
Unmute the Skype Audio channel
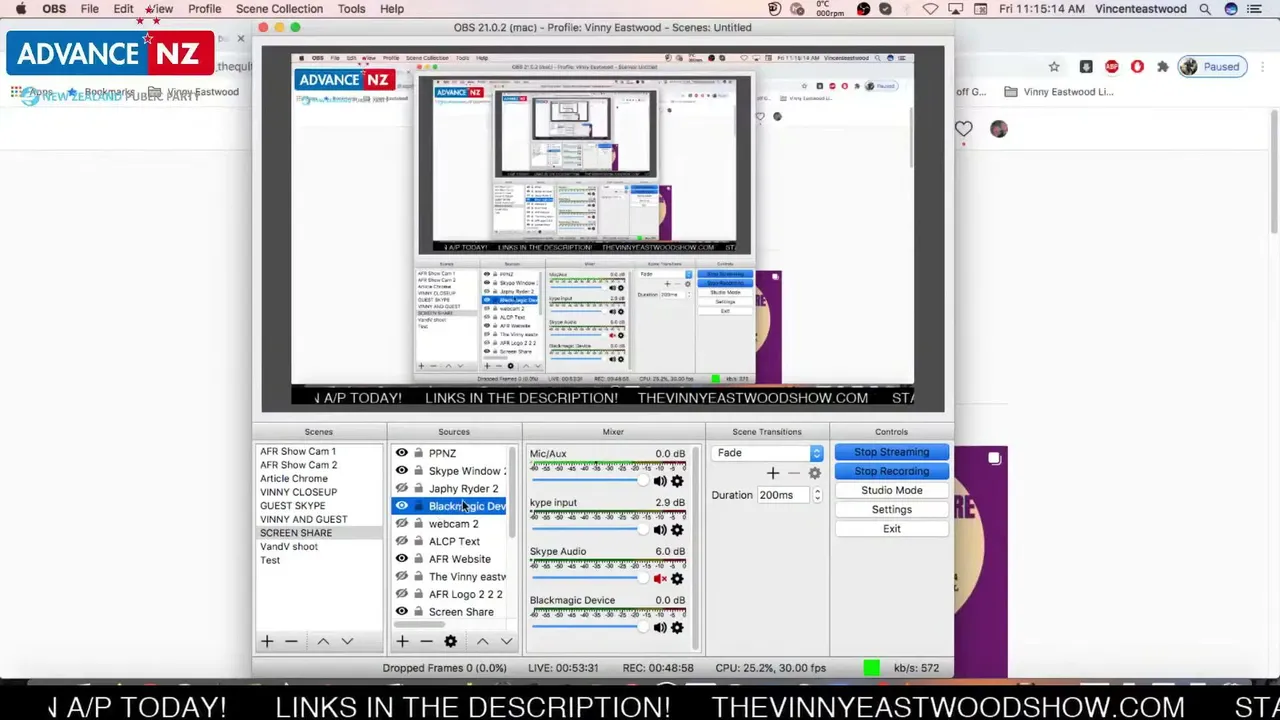click(659, 579)
